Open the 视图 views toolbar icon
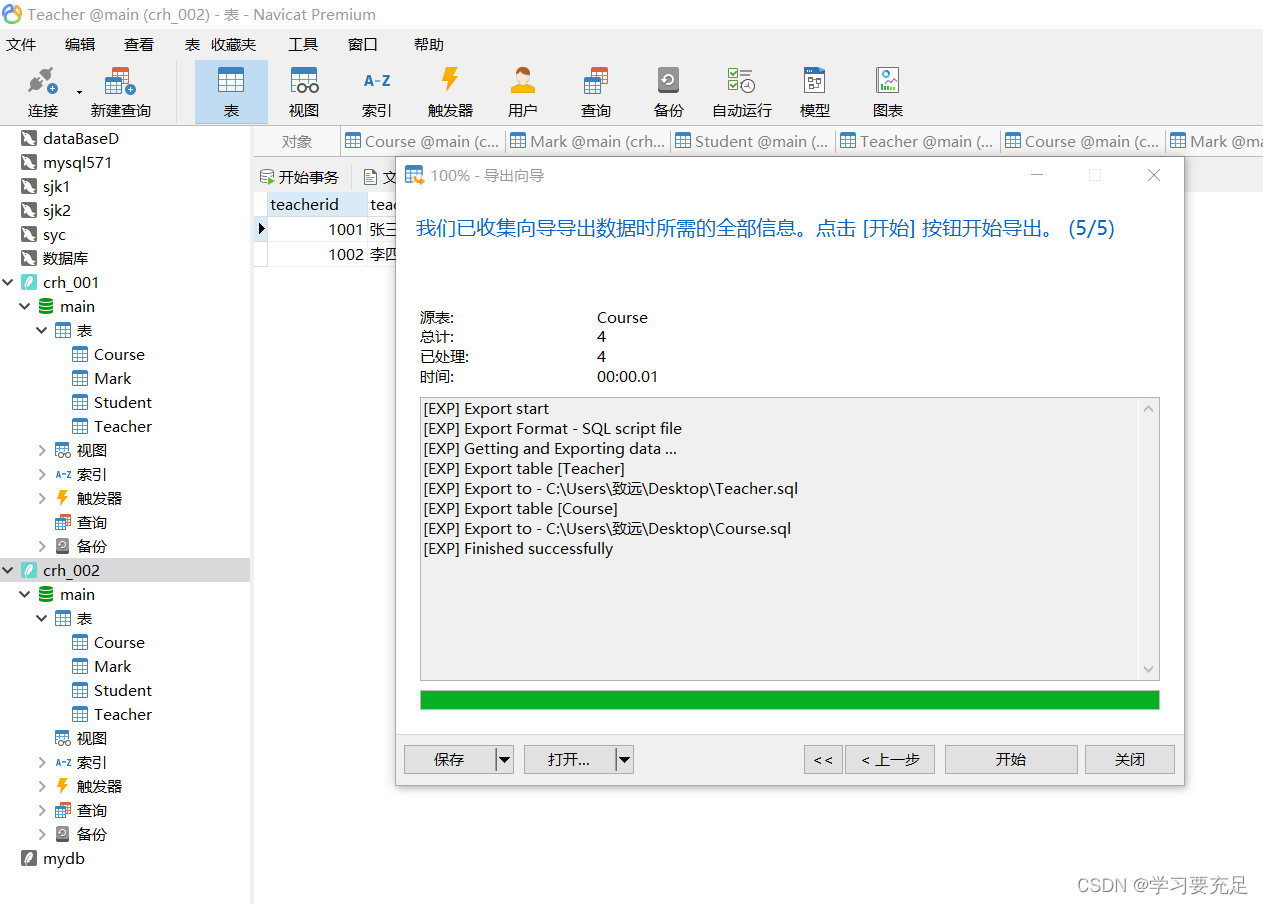 click(x=304, y=92)
